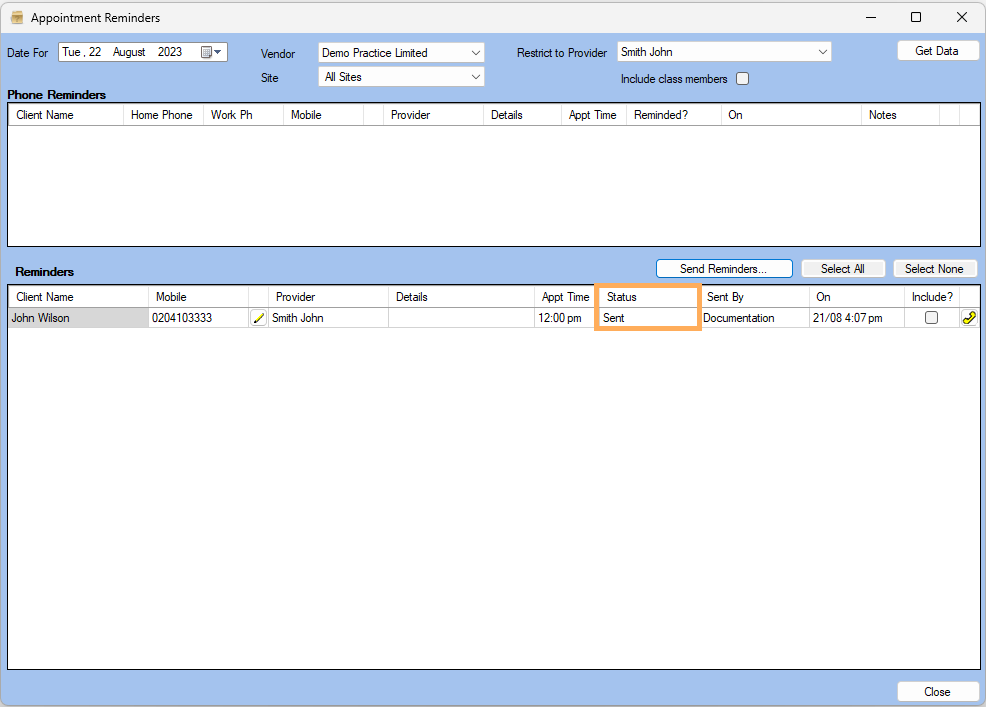This screenshot has width=986, height=707.
Task: Click the day 22 in the Date For field
Action: tap(95, 52)
